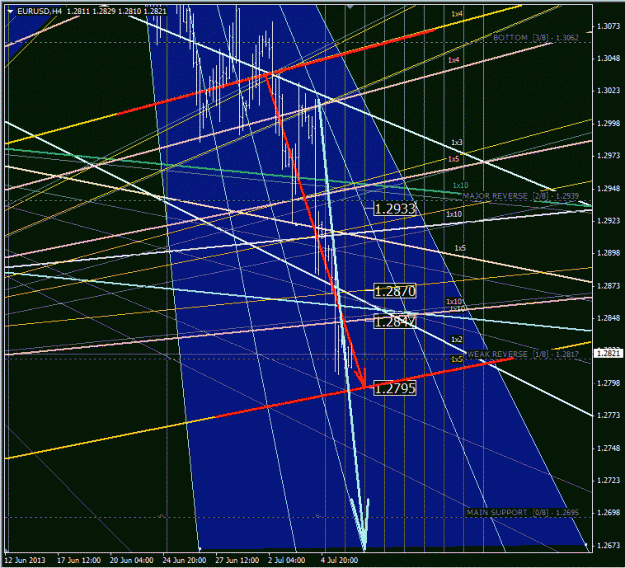This screenshot has width=625, height=568.
Task: Select the 1.2933 price label
Action: (395, 209)
